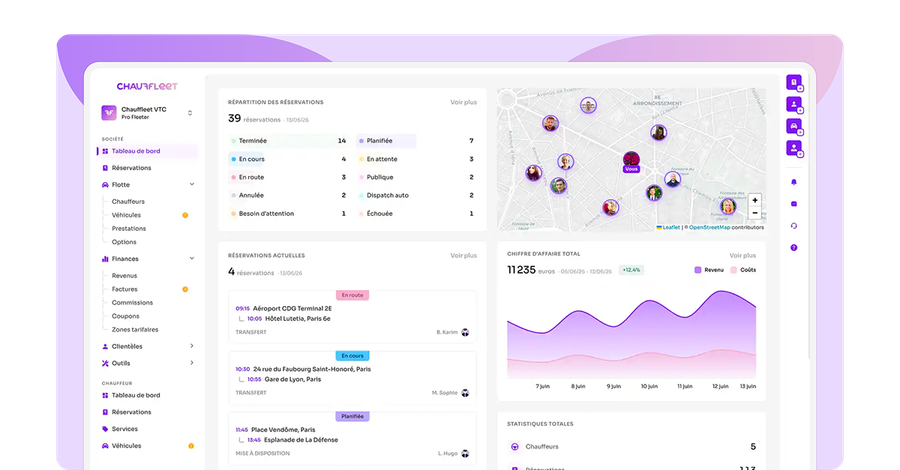Expand the Outils section chevron
This screenshot has height=470, width=900.
pyautogui.click(x=192, y=363)
